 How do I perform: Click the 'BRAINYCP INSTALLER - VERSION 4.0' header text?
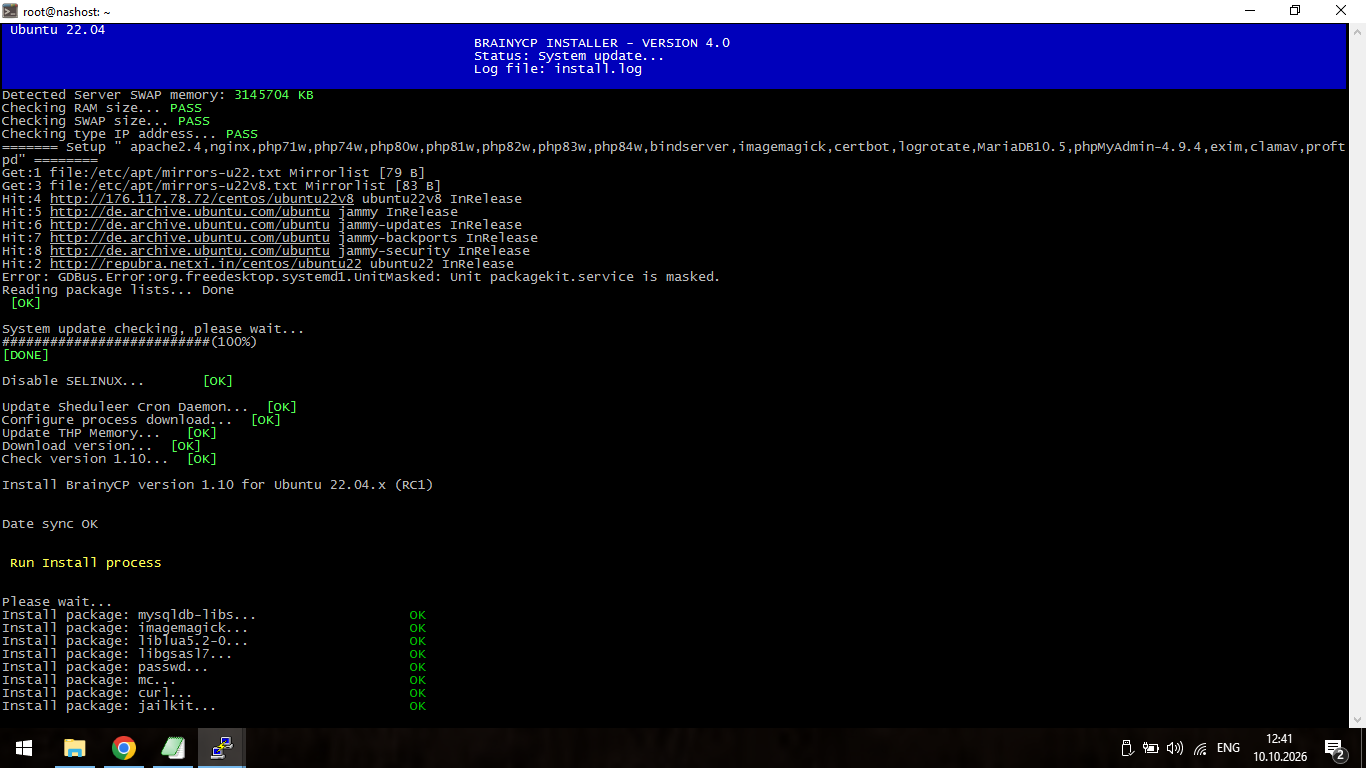(602, 43)
